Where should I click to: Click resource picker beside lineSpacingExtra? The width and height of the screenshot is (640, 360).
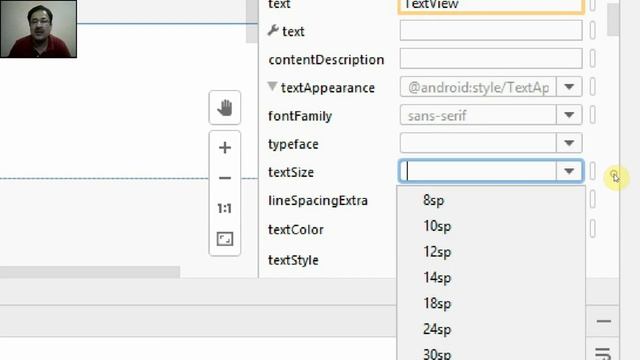coord(593,200)
